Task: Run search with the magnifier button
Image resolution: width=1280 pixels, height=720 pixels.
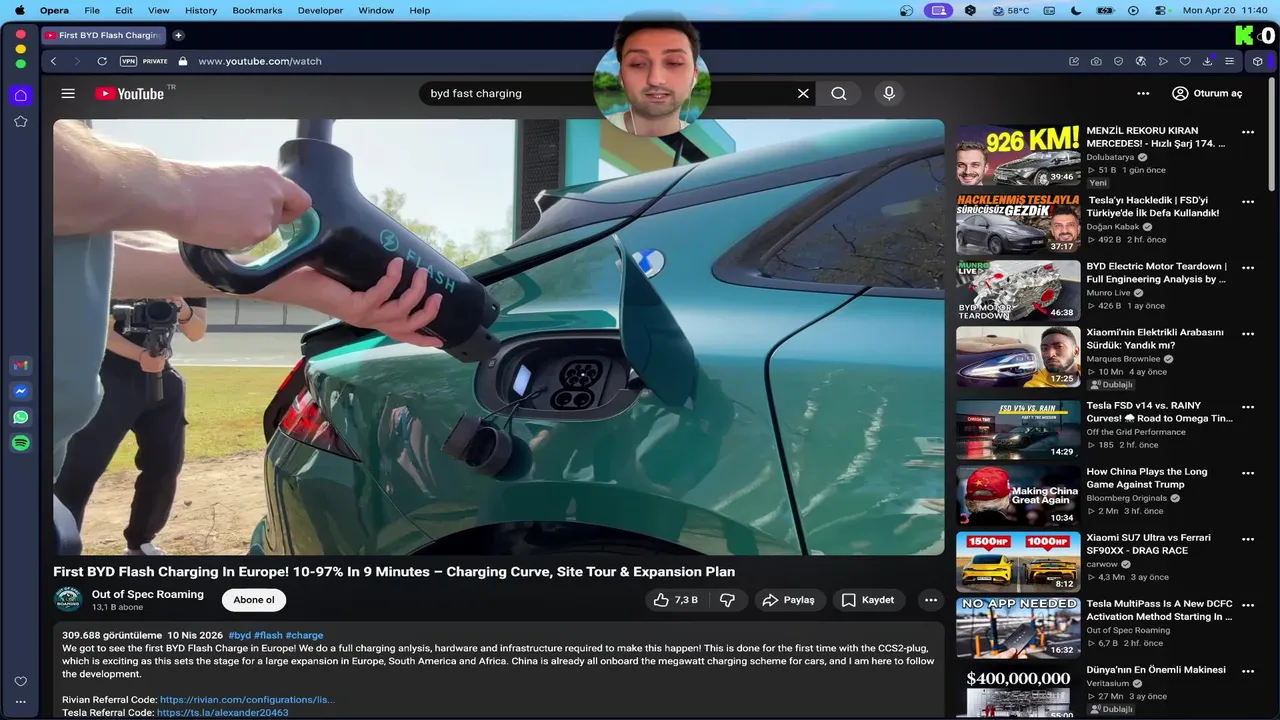Action: (839, 93)
